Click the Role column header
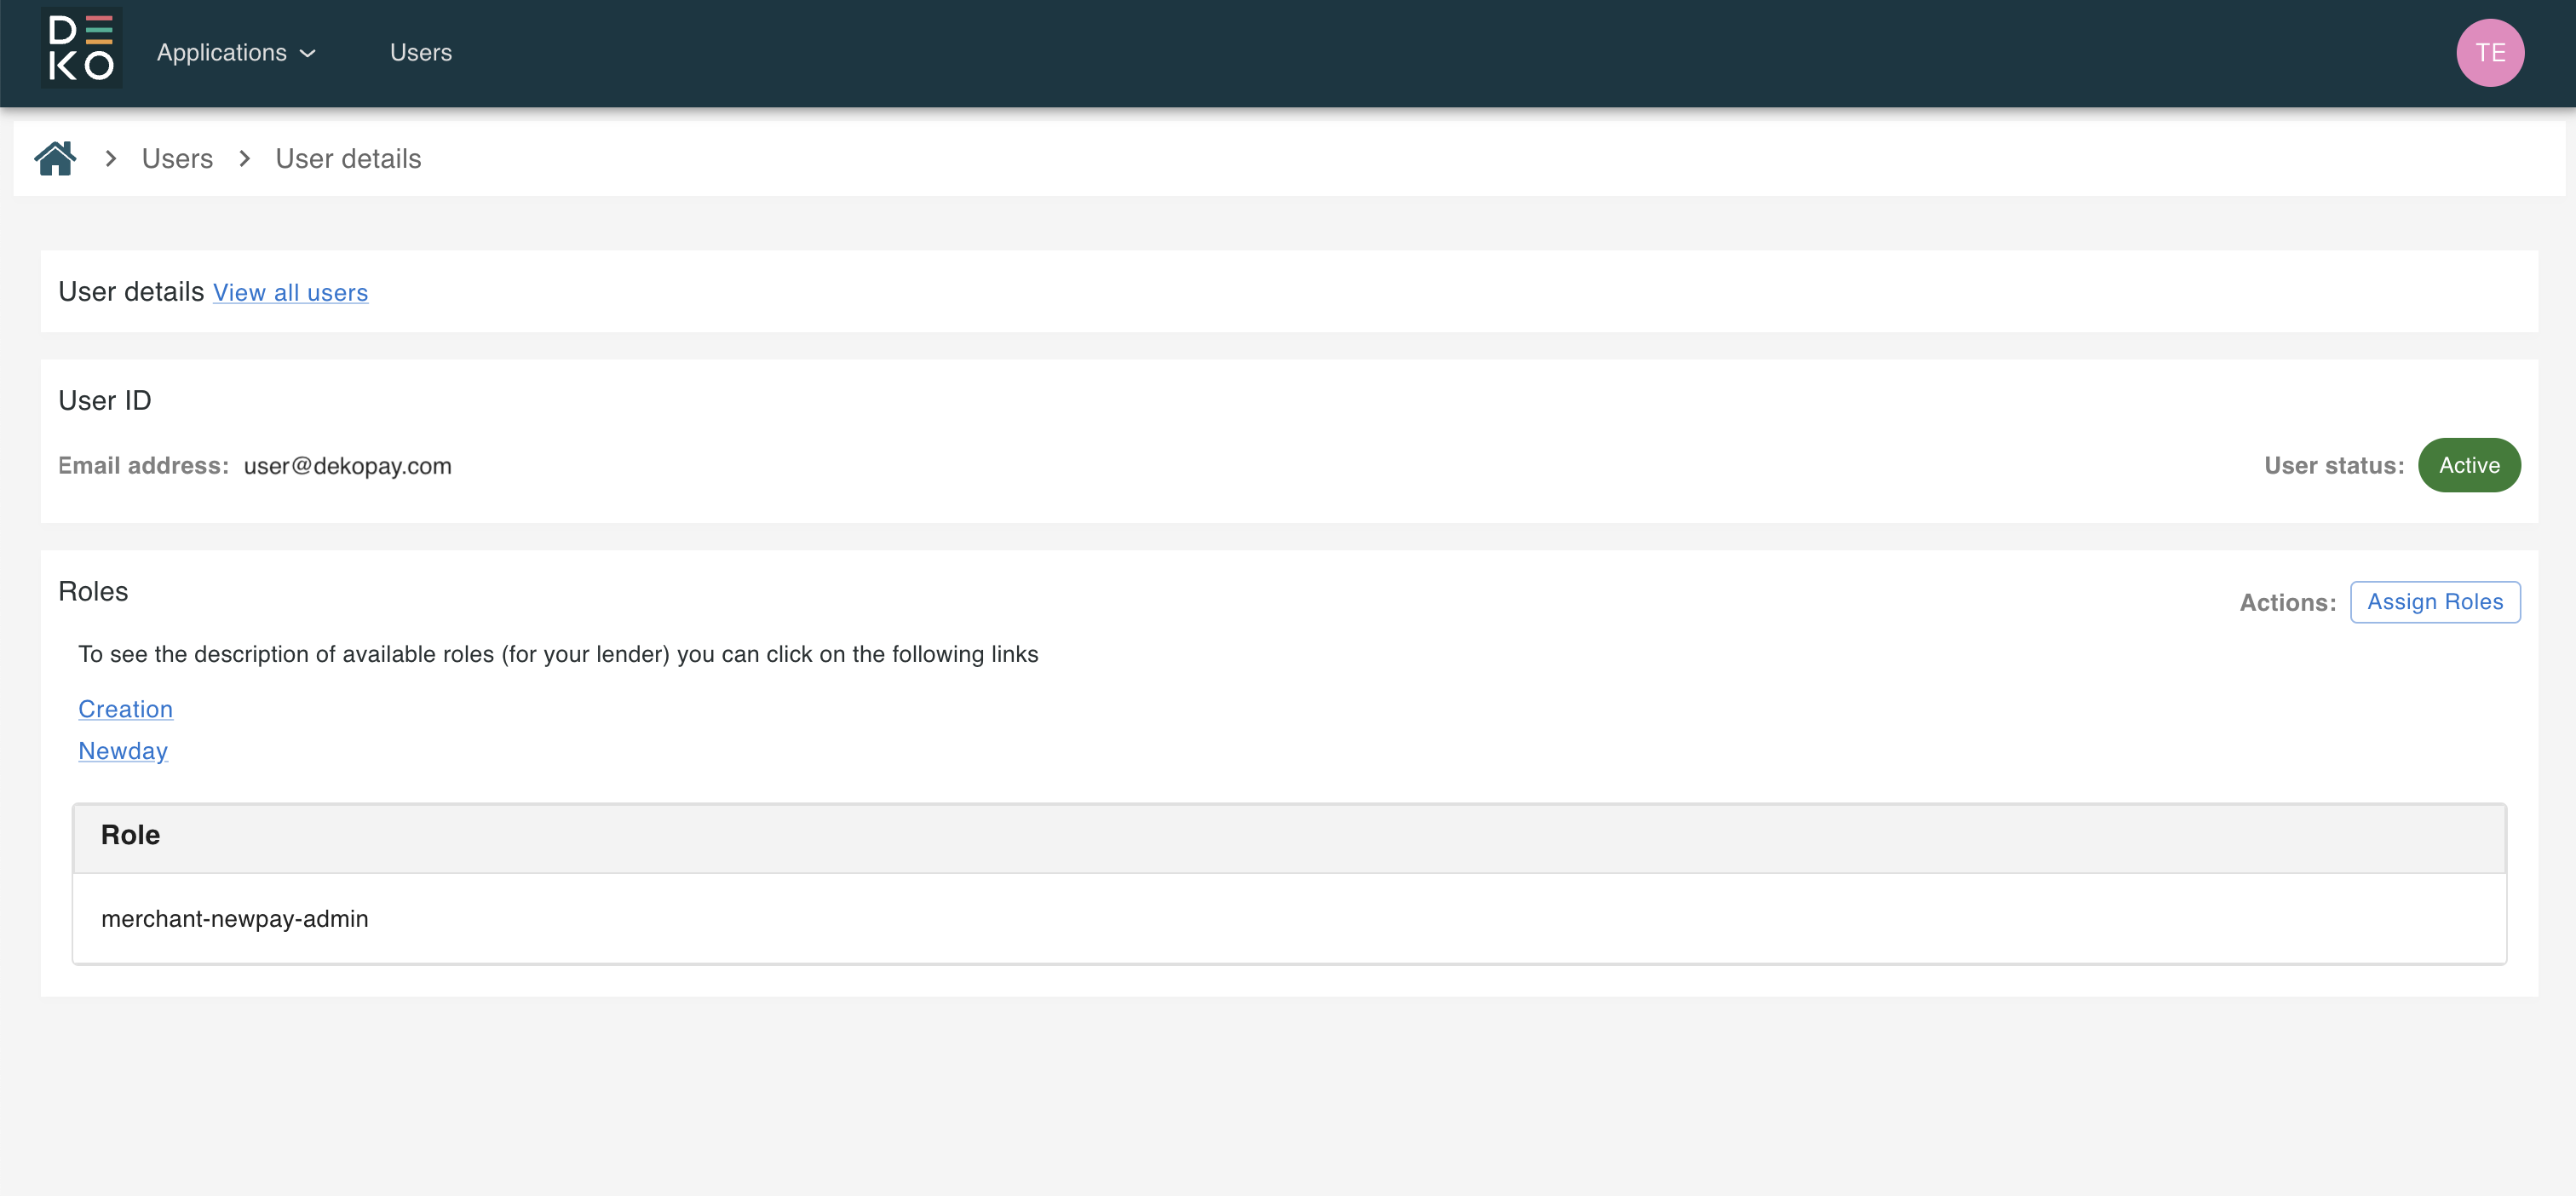This screenshot has height=1196, width=2576. point(130,835)
